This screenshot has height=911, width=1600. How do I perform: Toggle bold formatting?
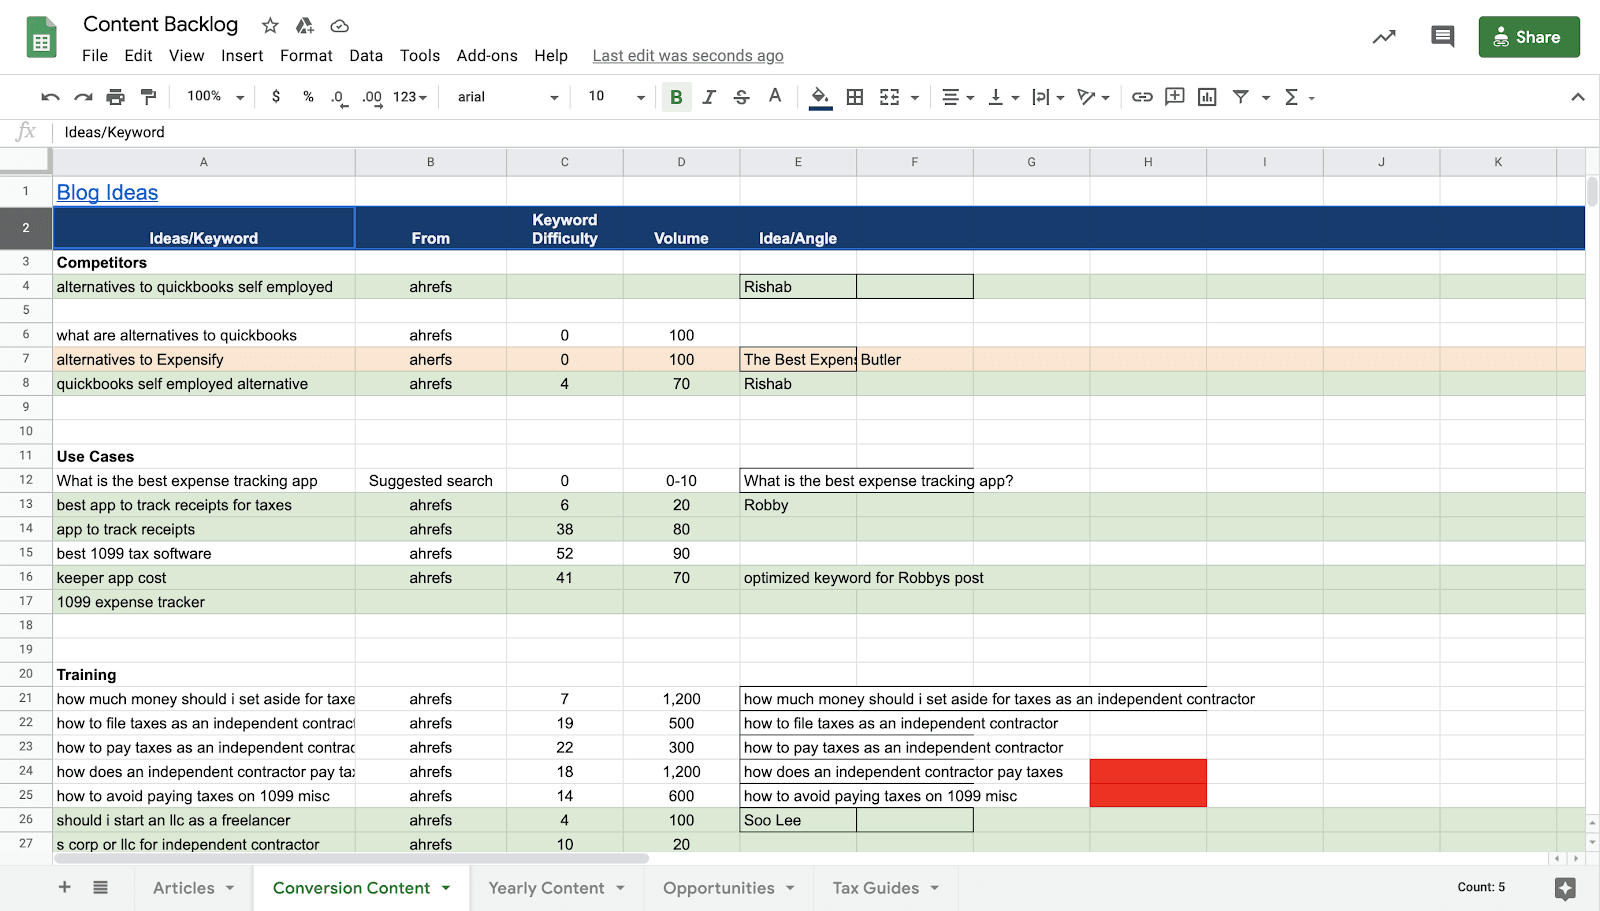(x=676, y=97)
